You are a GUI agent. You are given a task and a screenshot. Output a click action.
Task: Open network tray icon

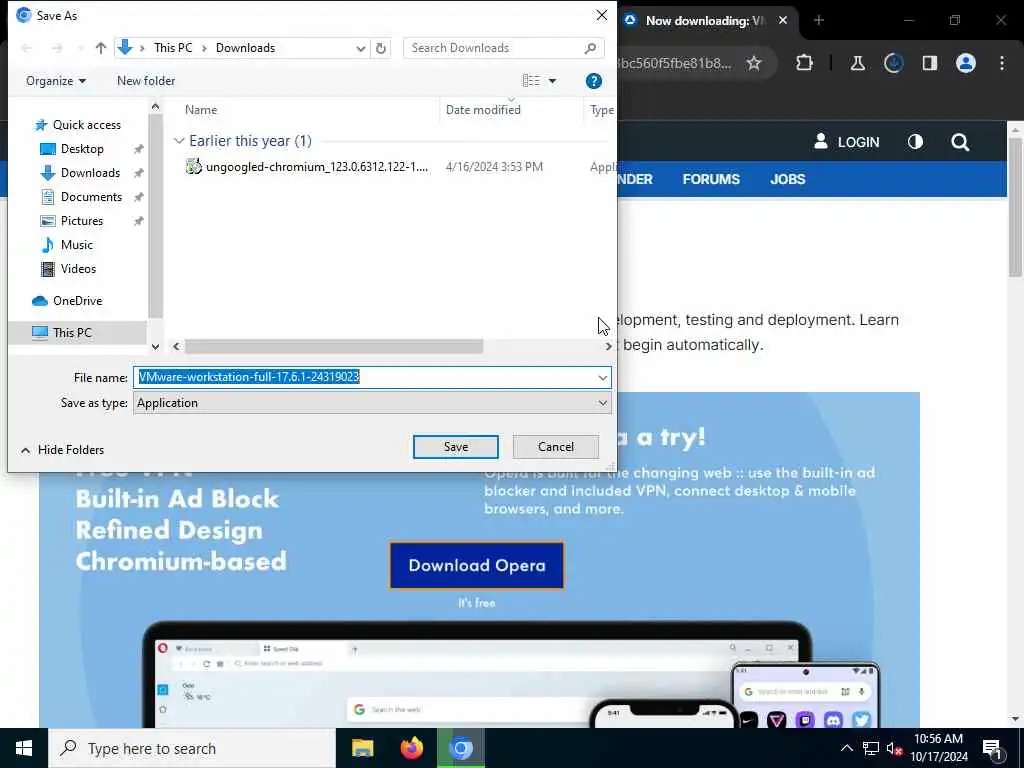point(871,748)
